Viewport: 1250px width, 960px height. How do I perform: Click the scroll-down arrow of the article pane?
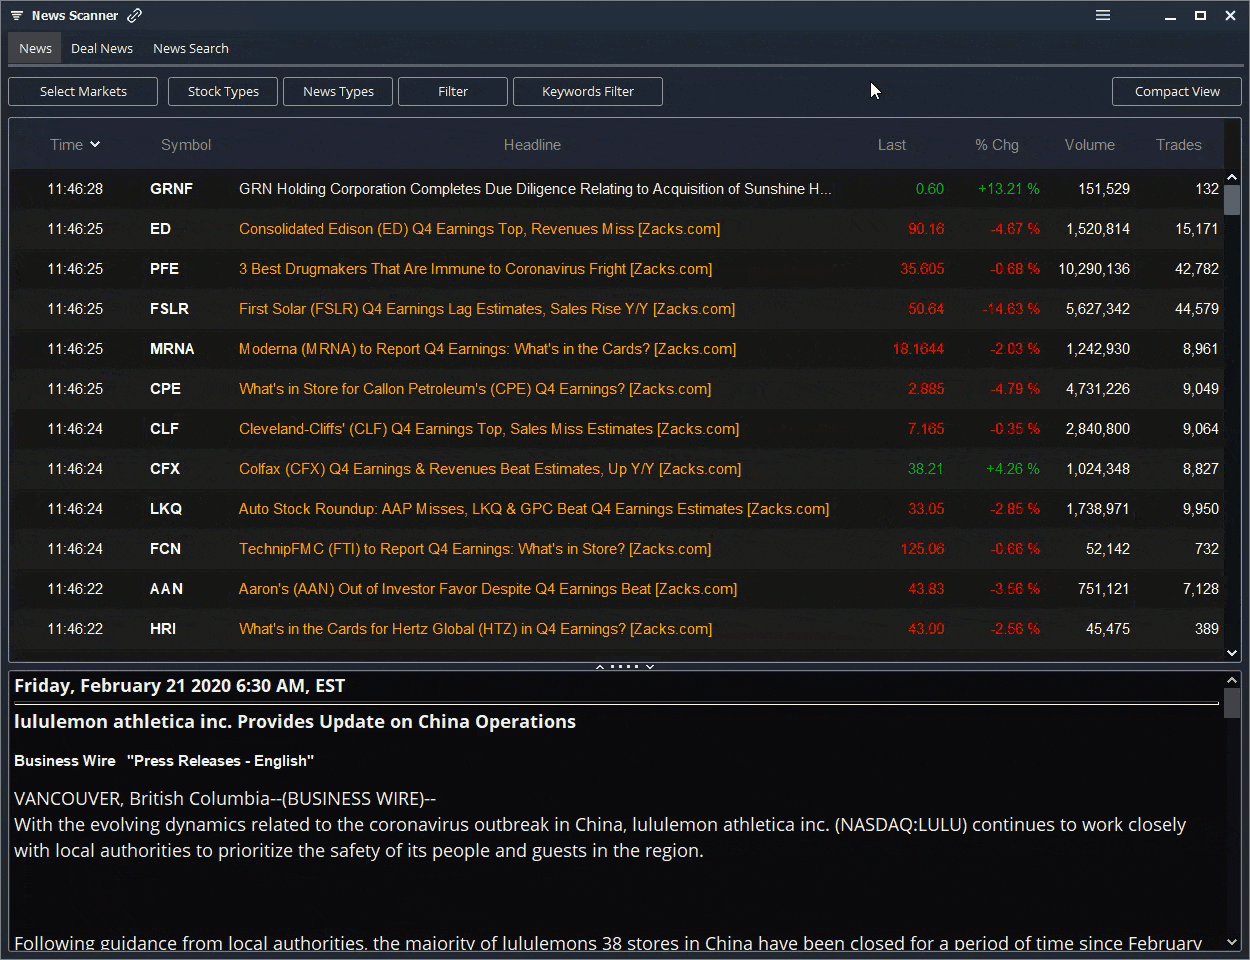(x=1232, y=941)
